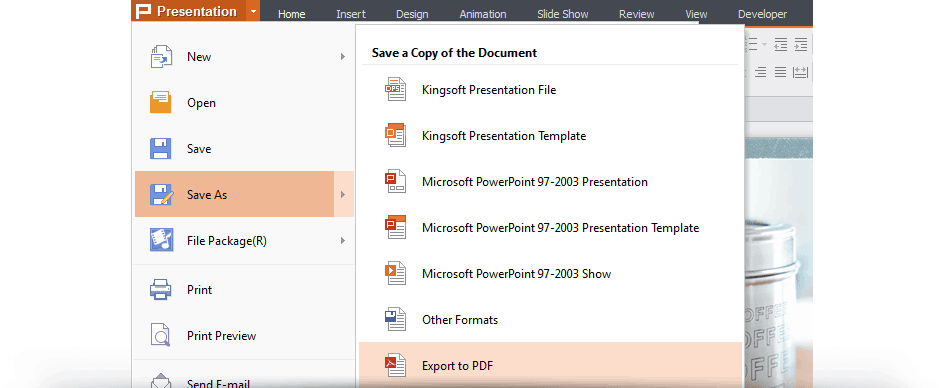The height and width of the screenshot is (388, 942).
Task: Click the distributed alignment toolbar icon
Action: click(800, 72)
